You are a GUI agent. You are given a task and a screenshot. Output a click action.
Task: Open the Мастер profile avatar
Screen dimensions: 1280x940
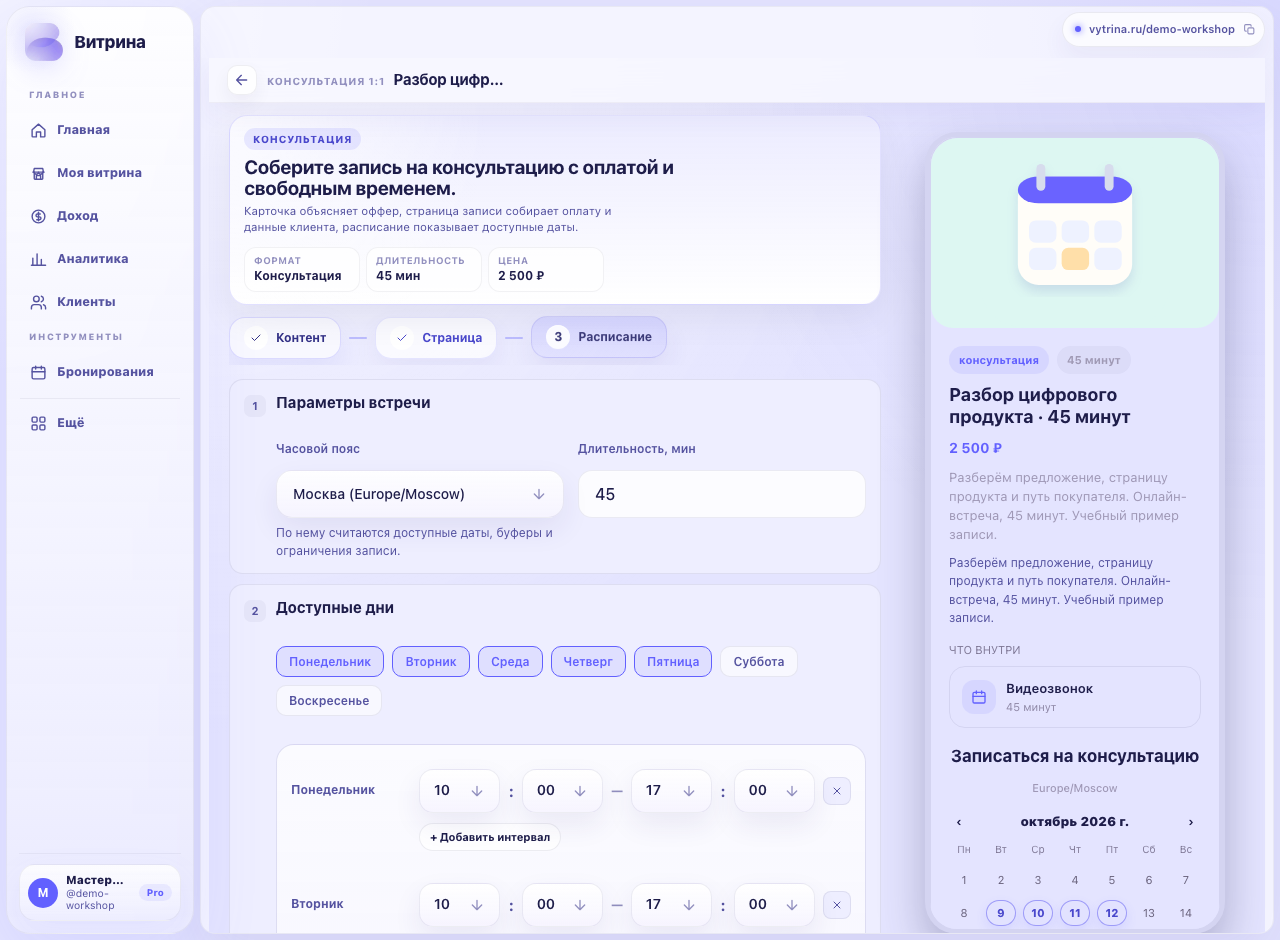(x=43, y=893)
